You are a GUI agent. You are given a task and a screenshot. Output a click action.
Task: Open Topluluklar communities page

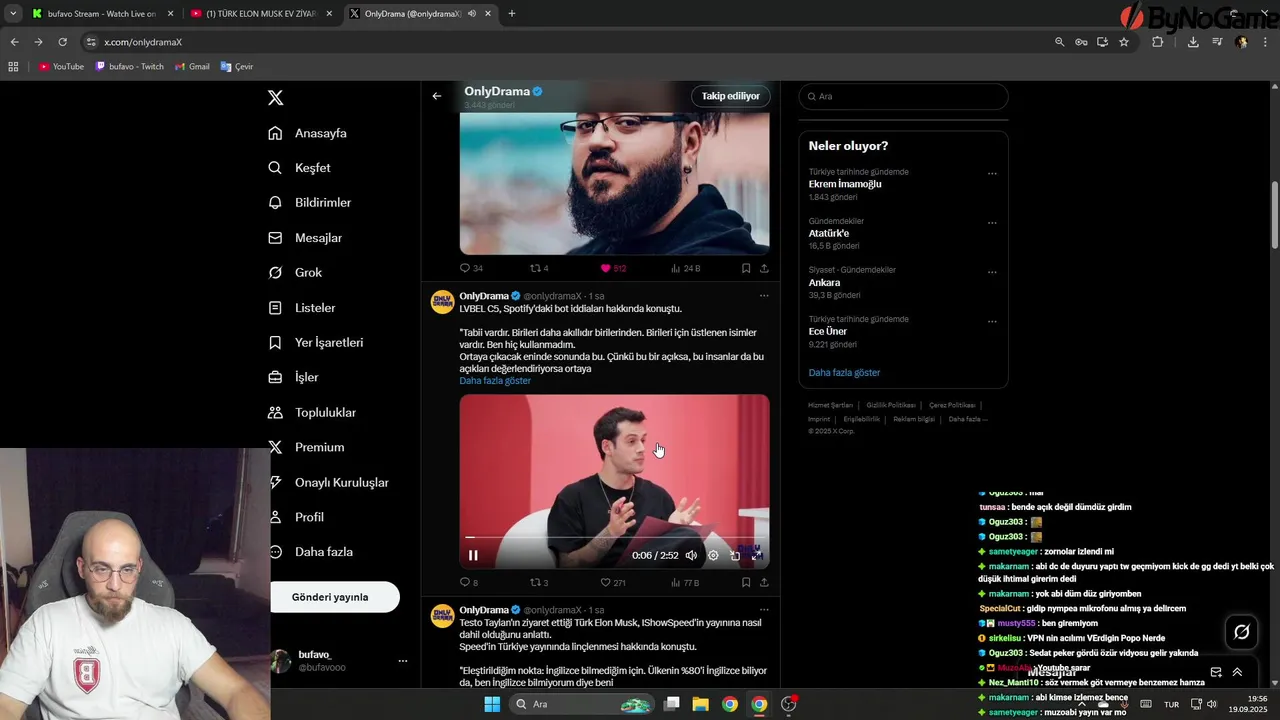[313, 413]
